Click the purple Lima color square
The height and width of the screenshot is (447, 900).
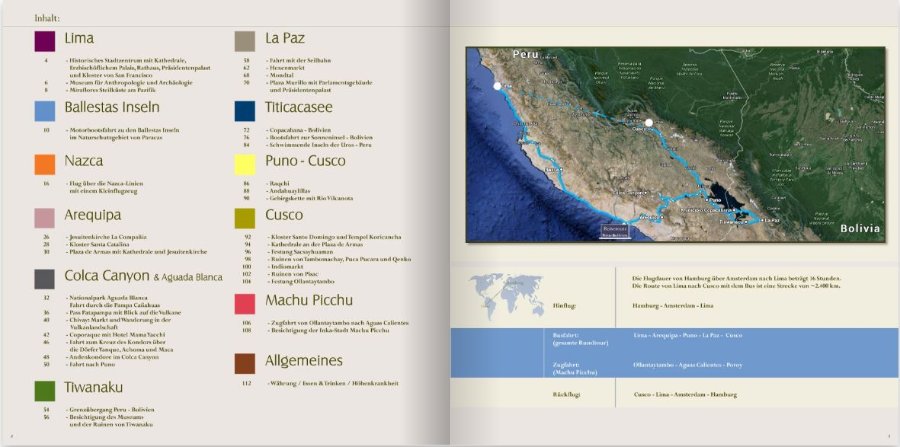click(x=45, y=41)
